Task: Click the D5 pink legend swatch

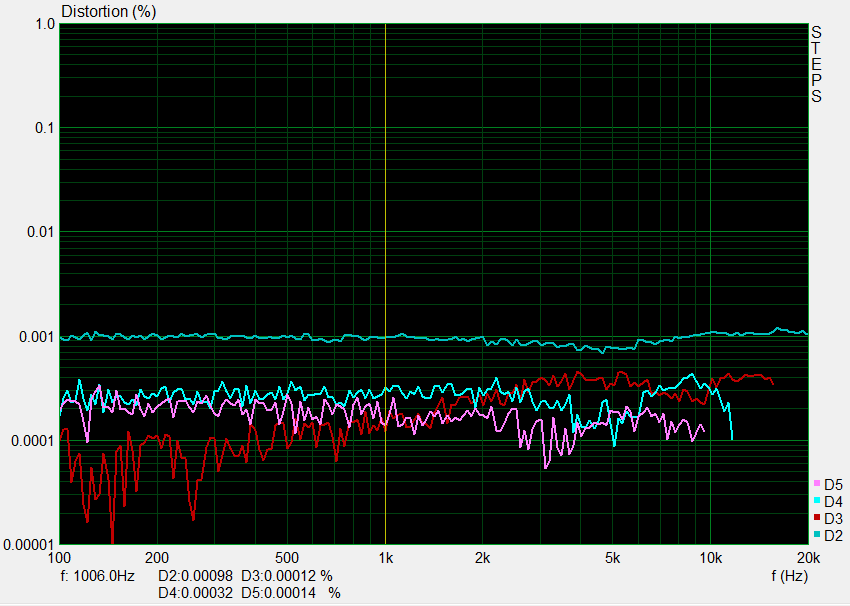Action: [817, 483]
